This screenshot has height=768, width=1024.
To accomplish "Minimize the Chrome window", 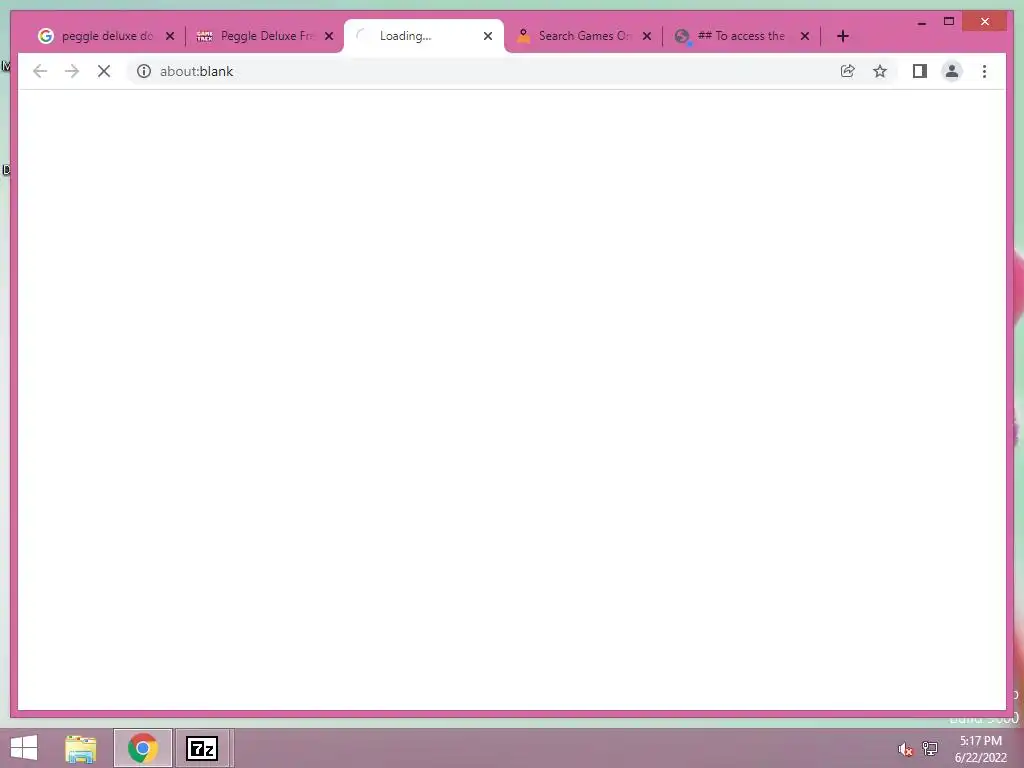I will [921, 22].
